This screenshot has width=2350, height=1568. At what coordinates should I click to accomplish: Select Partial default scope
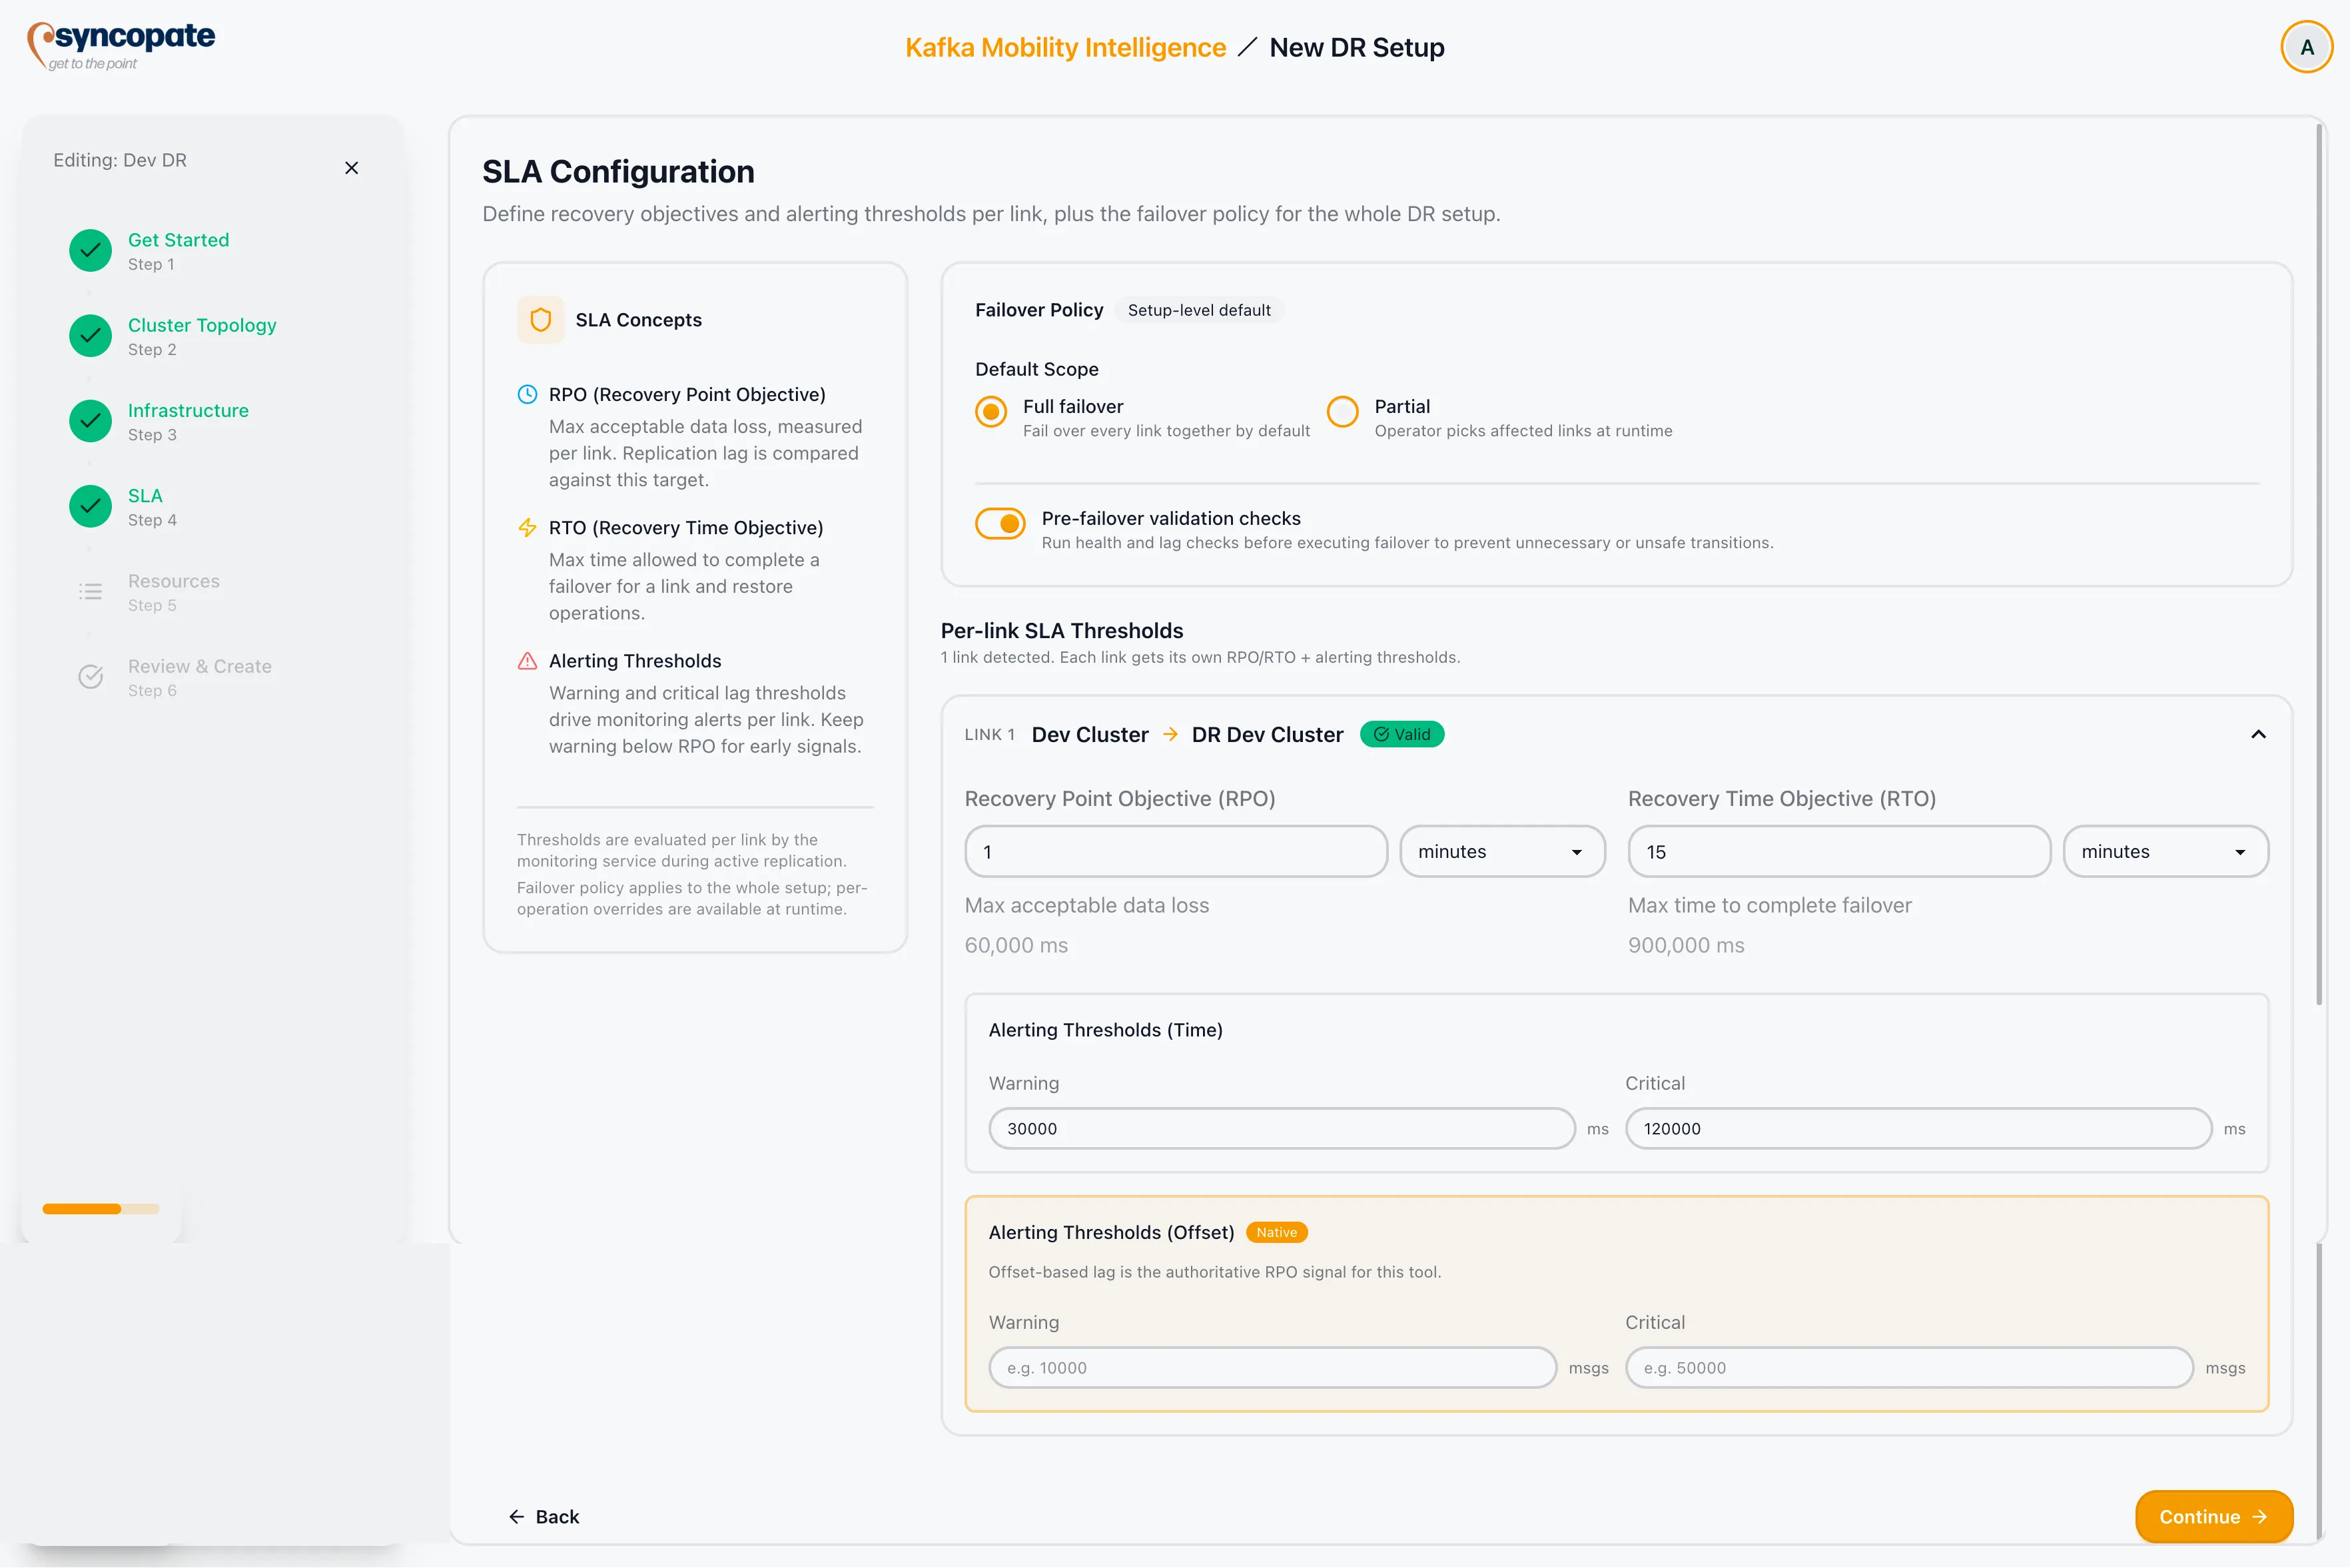(x=1342, y=412)
